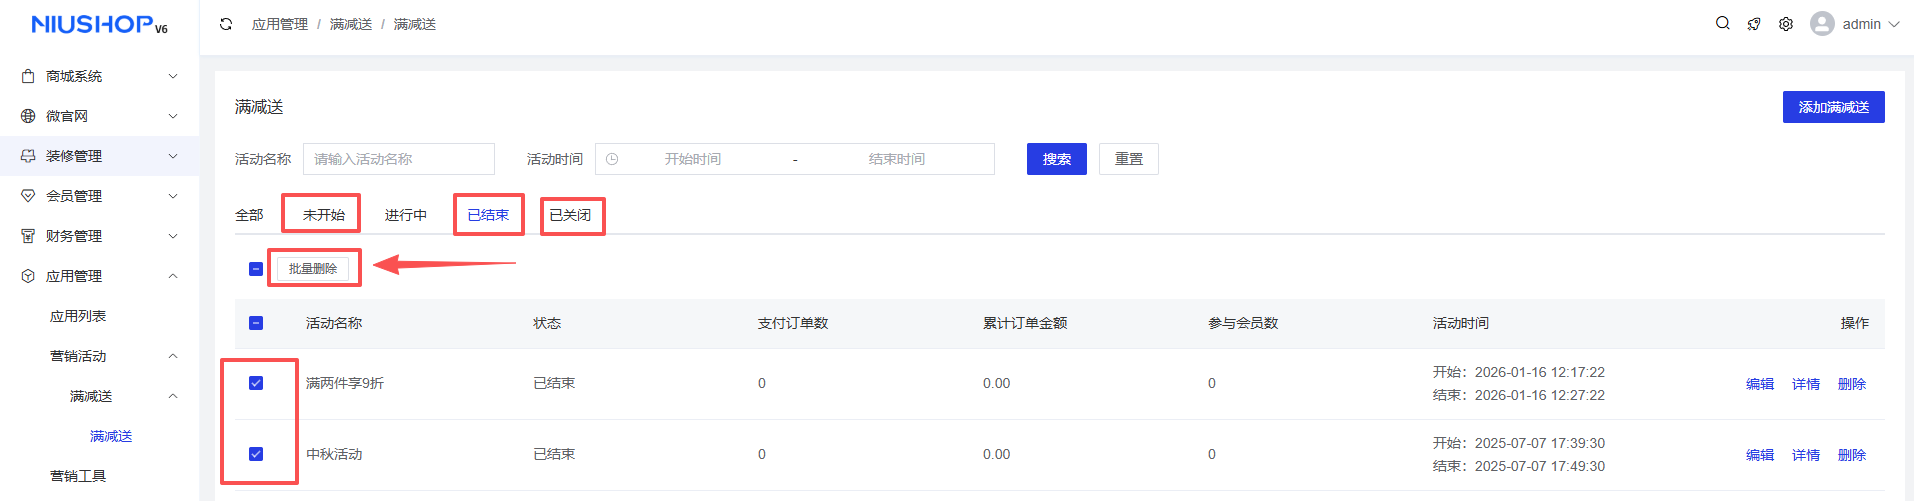
Task: Click the 批量删除 button
Action: [x=313, y=269]
